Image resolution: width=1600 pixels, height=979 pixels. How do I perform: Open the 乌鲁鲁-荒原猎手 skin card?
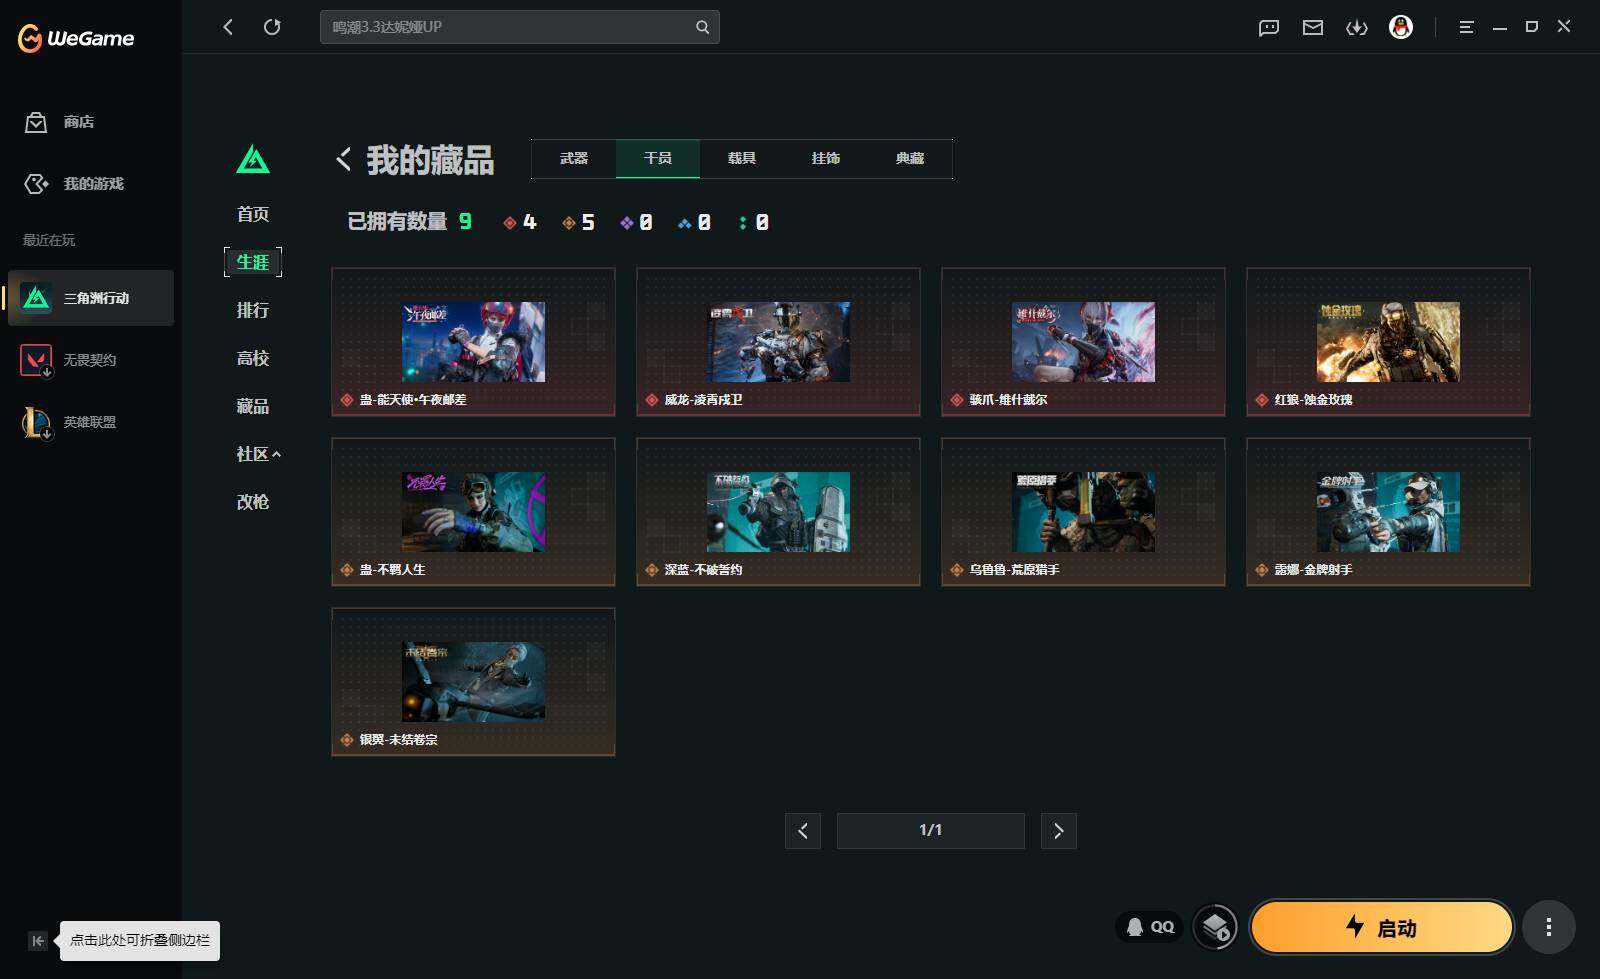pos(1083,512)
